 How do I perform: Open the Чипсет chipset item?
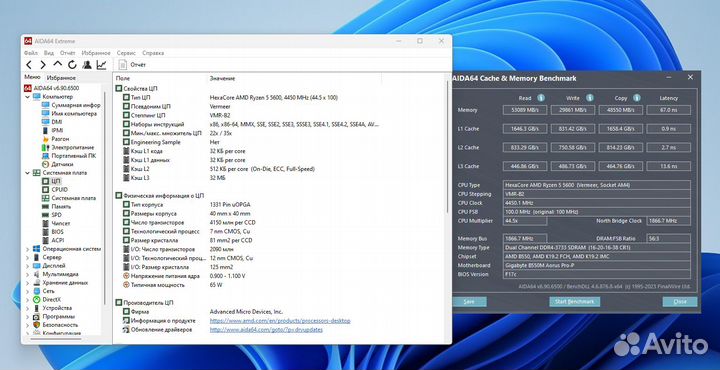point(56,223)
